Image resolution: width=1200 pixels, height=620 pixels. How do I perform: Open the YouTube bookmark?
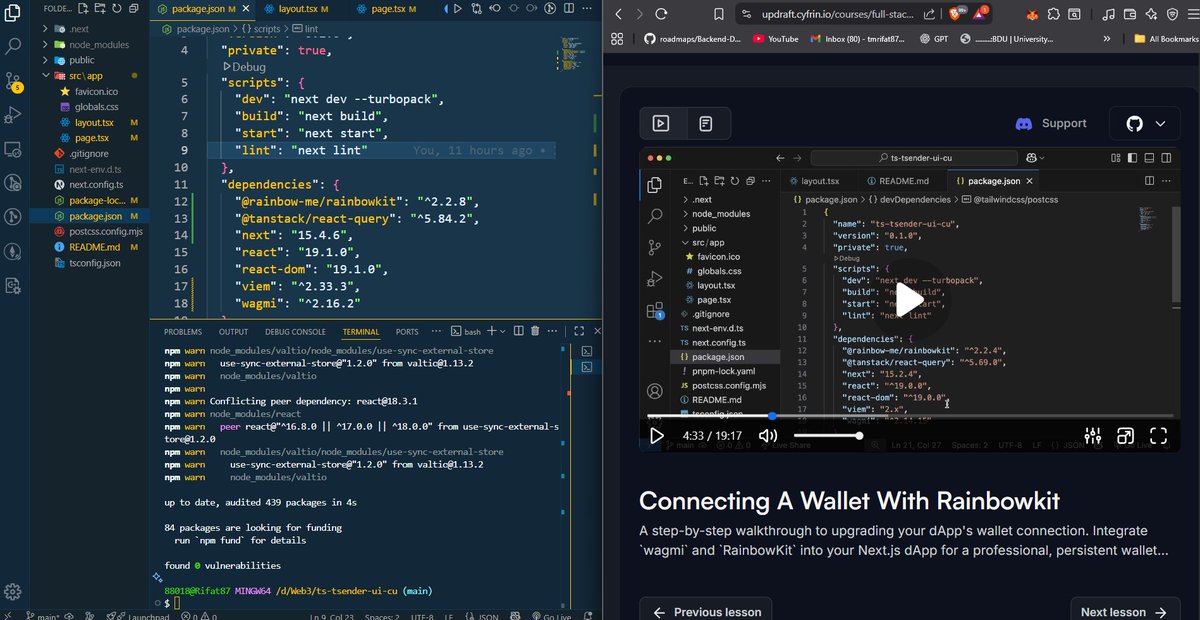point(775,39)
